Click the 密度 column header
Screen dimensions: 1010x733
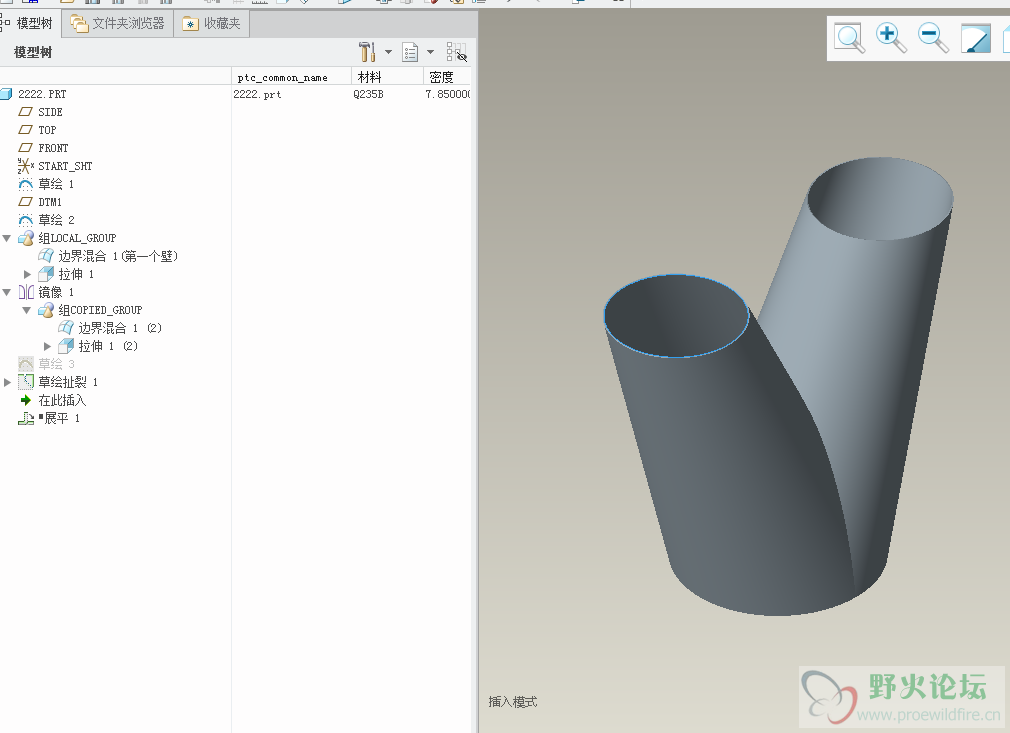447,77
